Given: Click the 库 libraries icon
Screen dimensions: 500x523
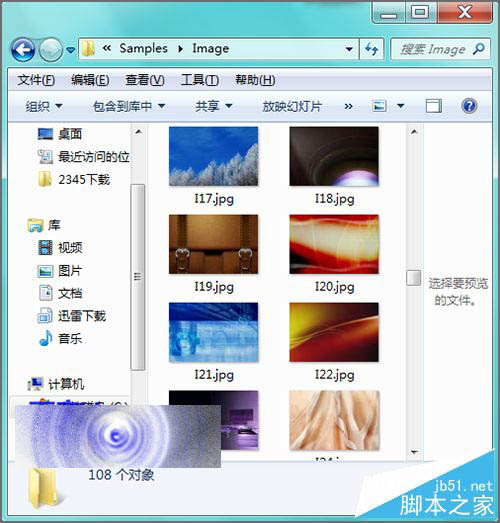Looking at the screenshot, I should pos(35,225).
